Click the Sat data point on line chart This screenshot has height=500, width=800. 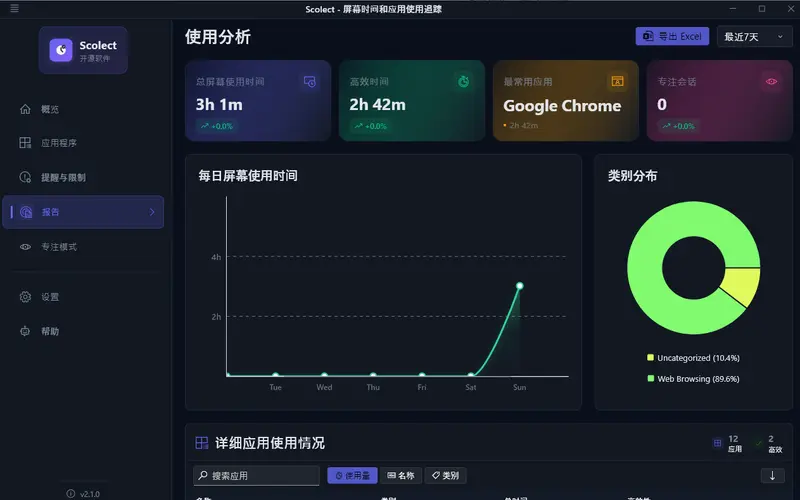pos(470,376)
